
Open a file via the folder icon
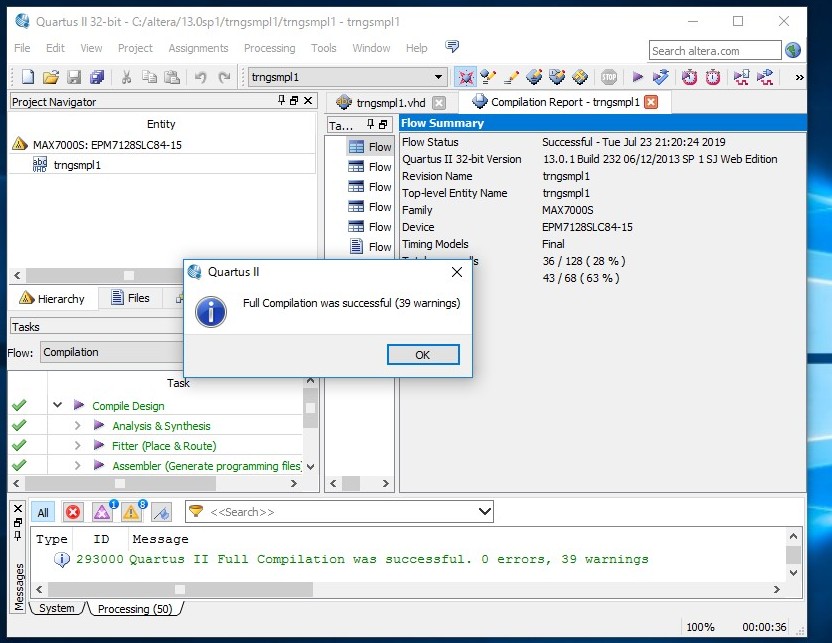point(51,77)
